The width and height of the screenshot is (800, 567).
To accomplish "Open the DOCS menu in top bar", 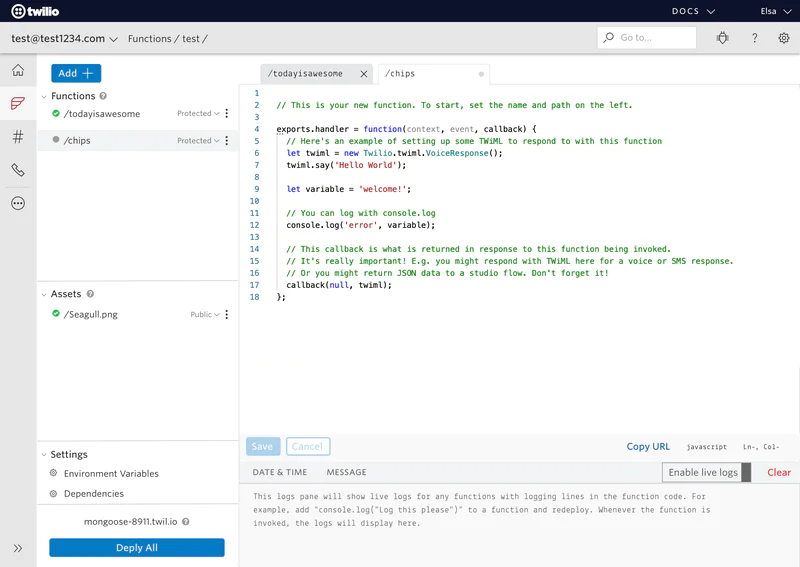I will pos(693,11).
